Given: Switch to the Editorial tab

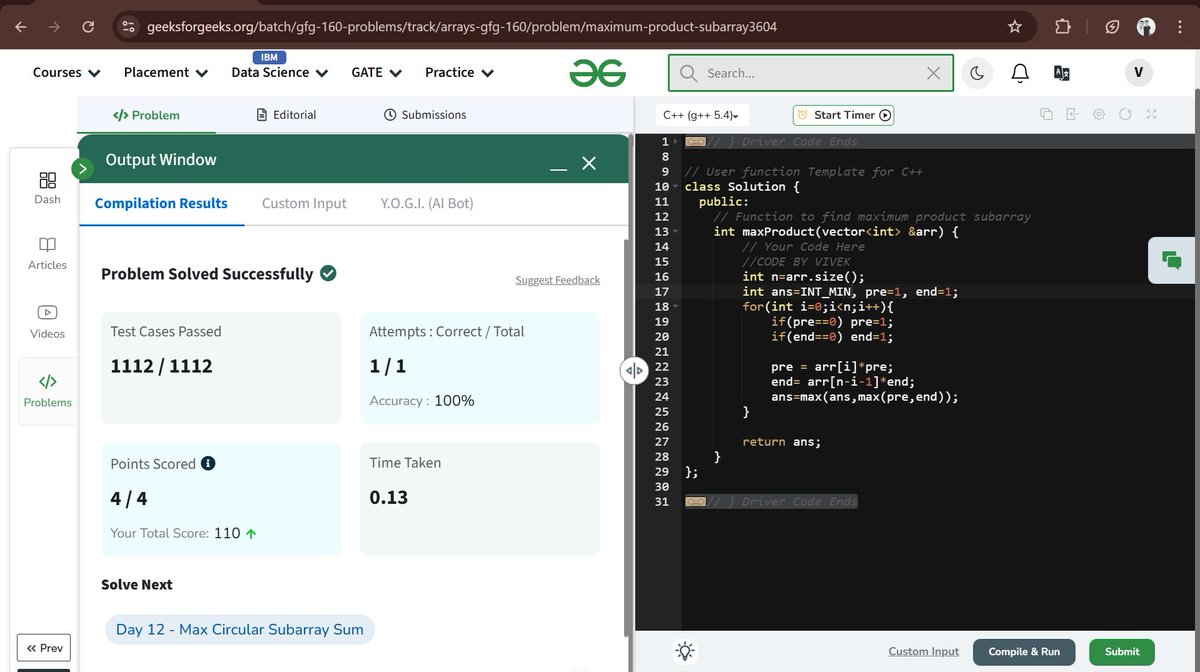Looking at the screenshot, I should click(286, 115).
